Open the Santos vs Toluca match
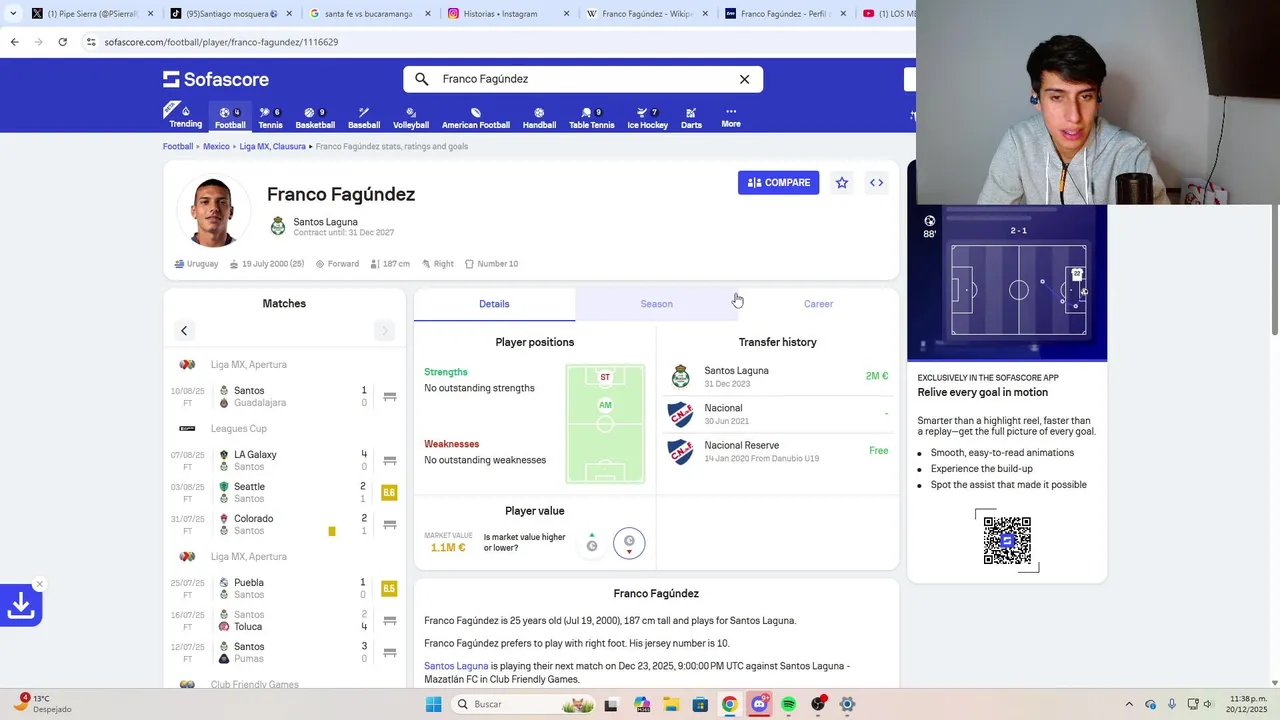 coord(284,621)
